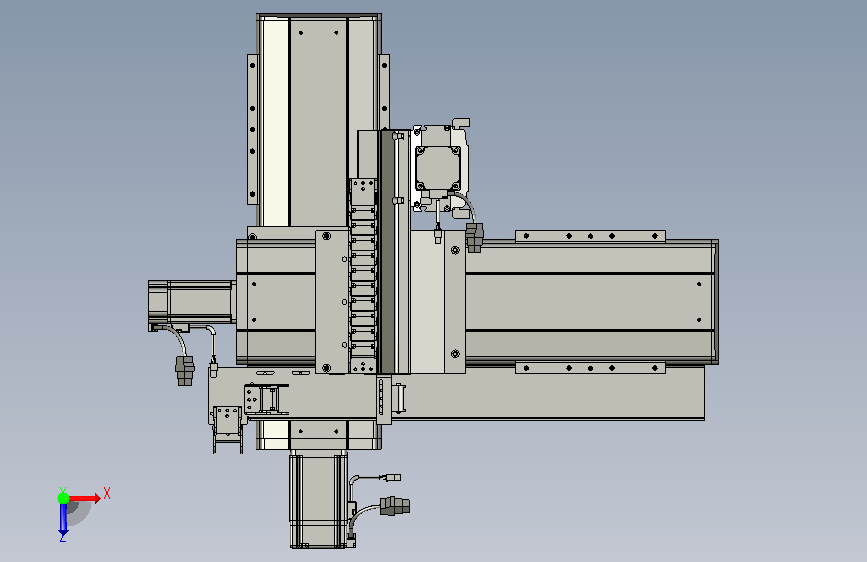Click the white cover strip on vertical actuator
Viewport: 867px width, 562px height.
click(x=275, y=122)
